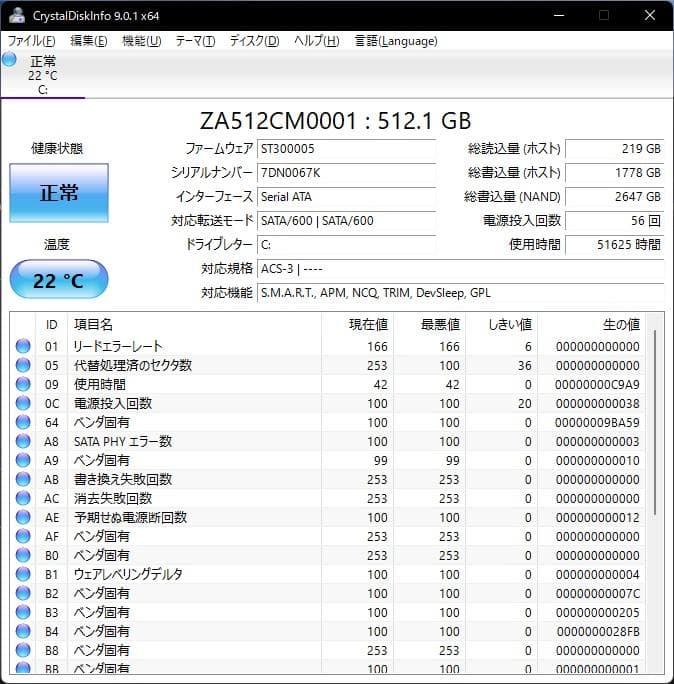
Task: Click raw value 00000000C9A9 in 使用時間 row
Action: tap(597, 385)
